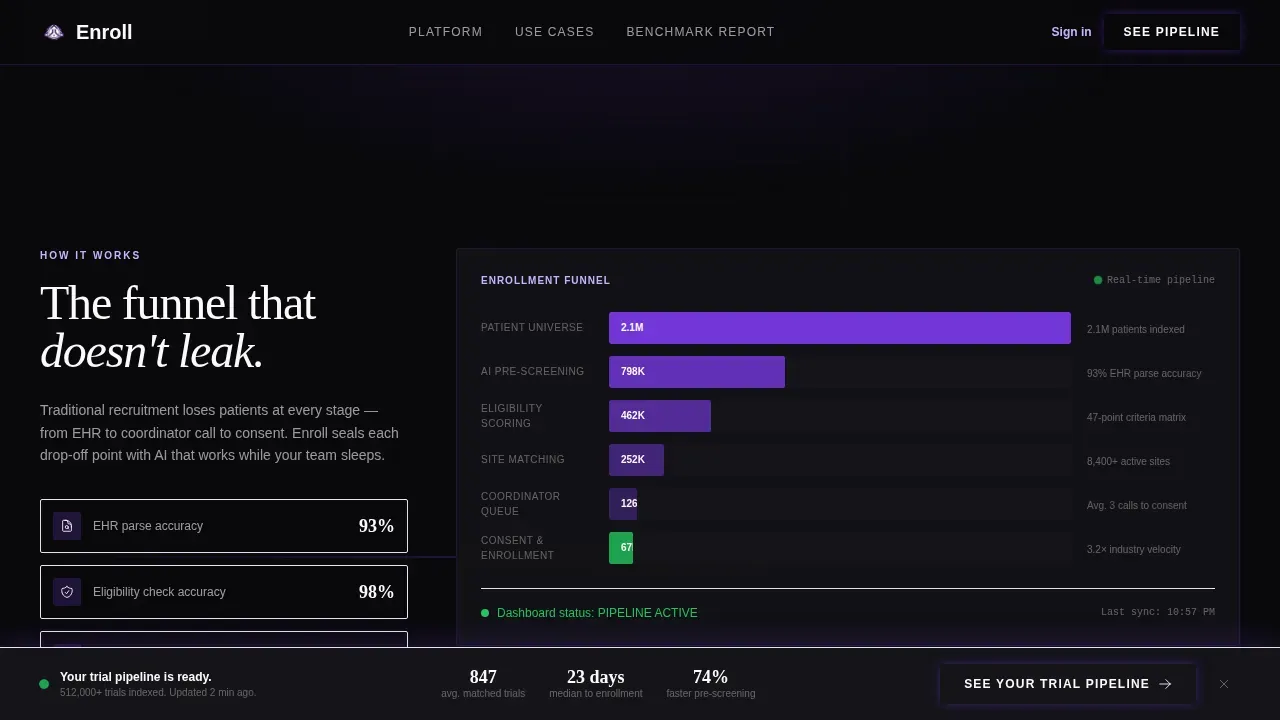The width and height of the screenshot is (1280, 720).
Task: Dismiss the bottom trial pipeline banner
Action: point(1224,684)
